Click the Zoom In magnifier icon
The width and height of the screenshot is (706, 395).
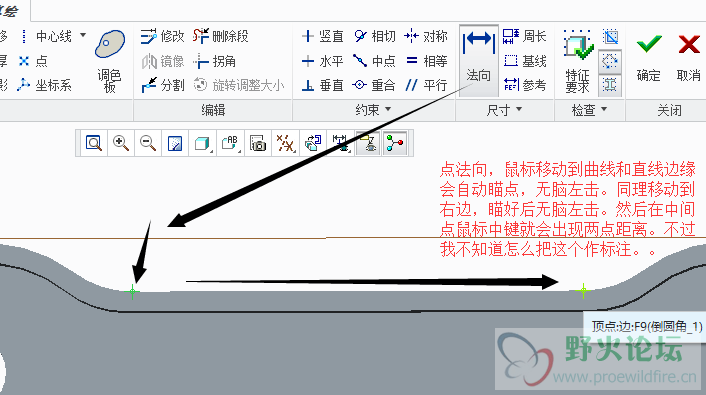pos(121,143)
